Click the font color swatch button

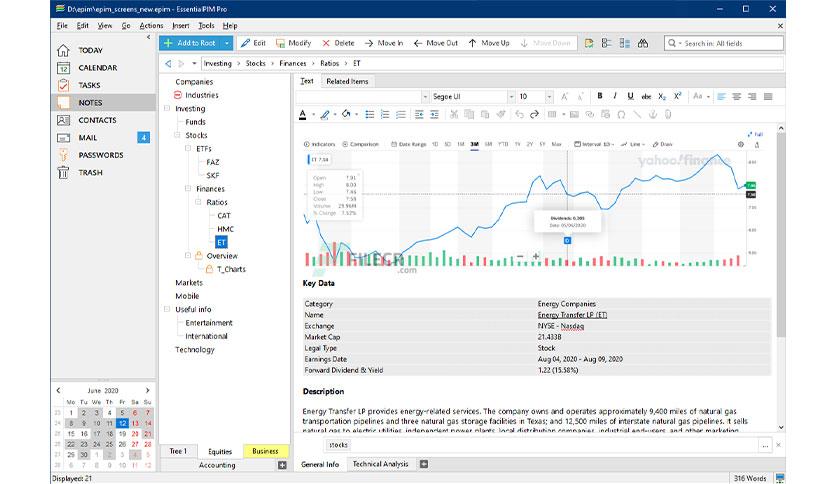pos(302,115)
